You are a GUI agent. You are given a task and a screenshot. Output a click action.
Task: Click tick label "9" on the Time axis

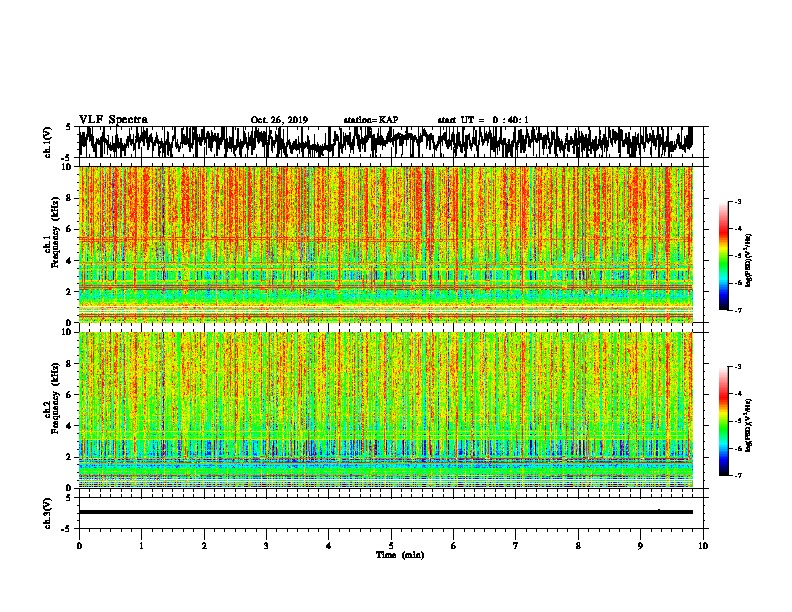click(640, 546)
